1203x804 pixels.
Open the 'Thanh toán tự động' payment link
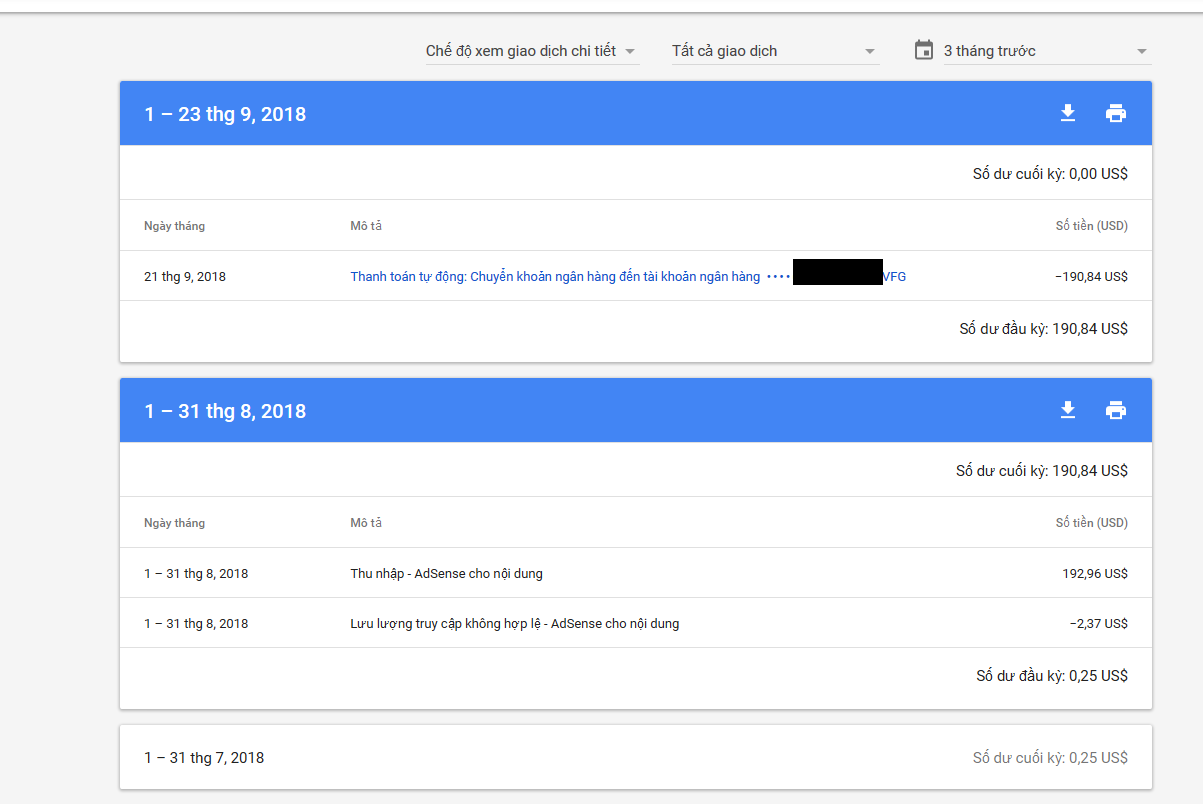coord(555,277)
